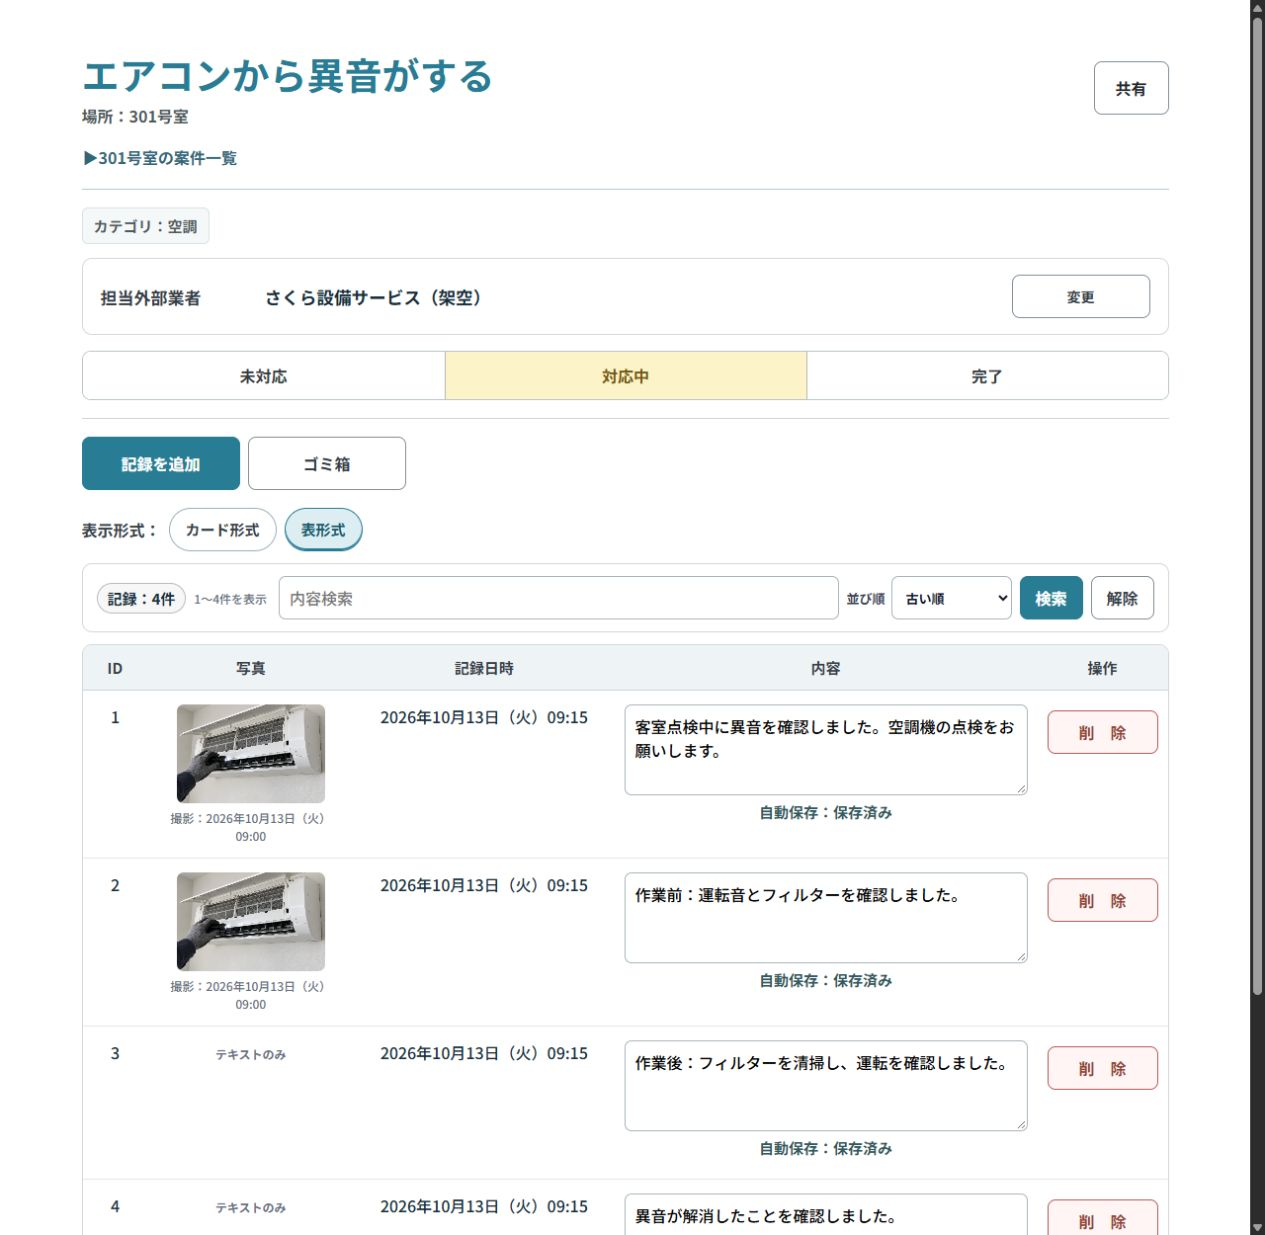Delete record 3 with 削除 button
The width and height of the screenshot is (1265, 1235).
[1102, 1068]
